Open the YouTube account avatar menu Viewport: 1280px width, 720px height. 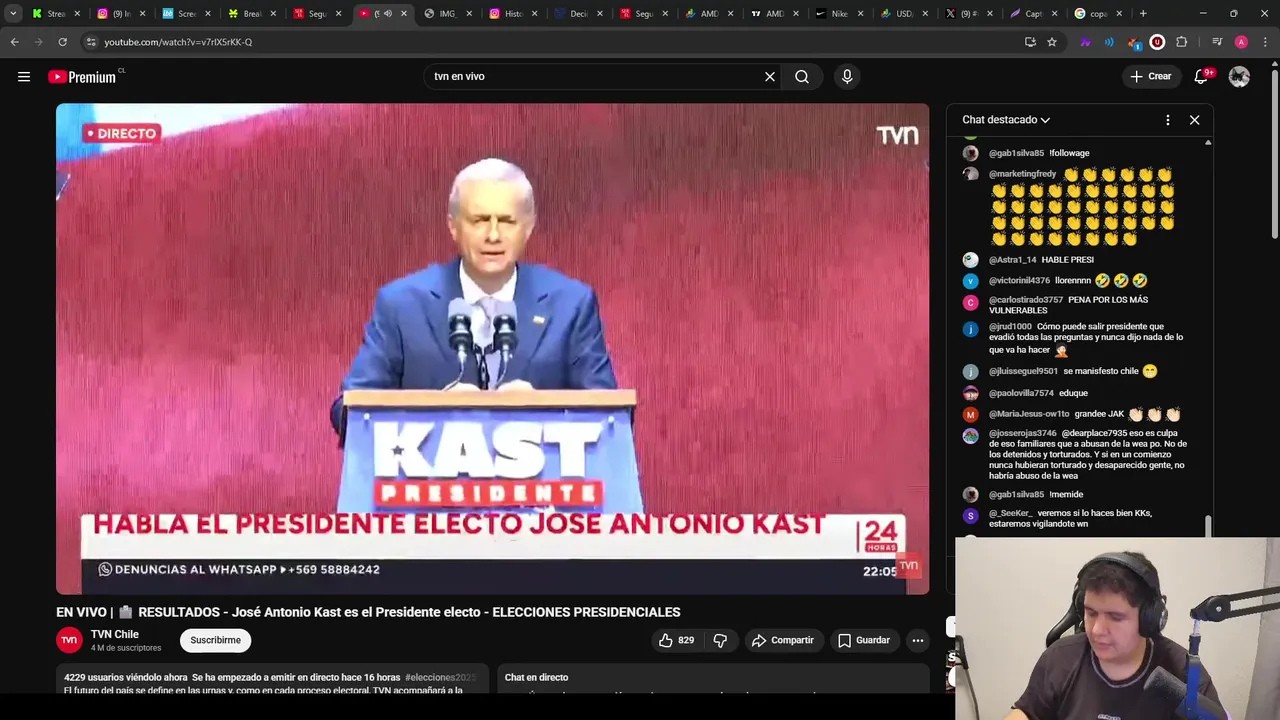(x=1239, y=76)
